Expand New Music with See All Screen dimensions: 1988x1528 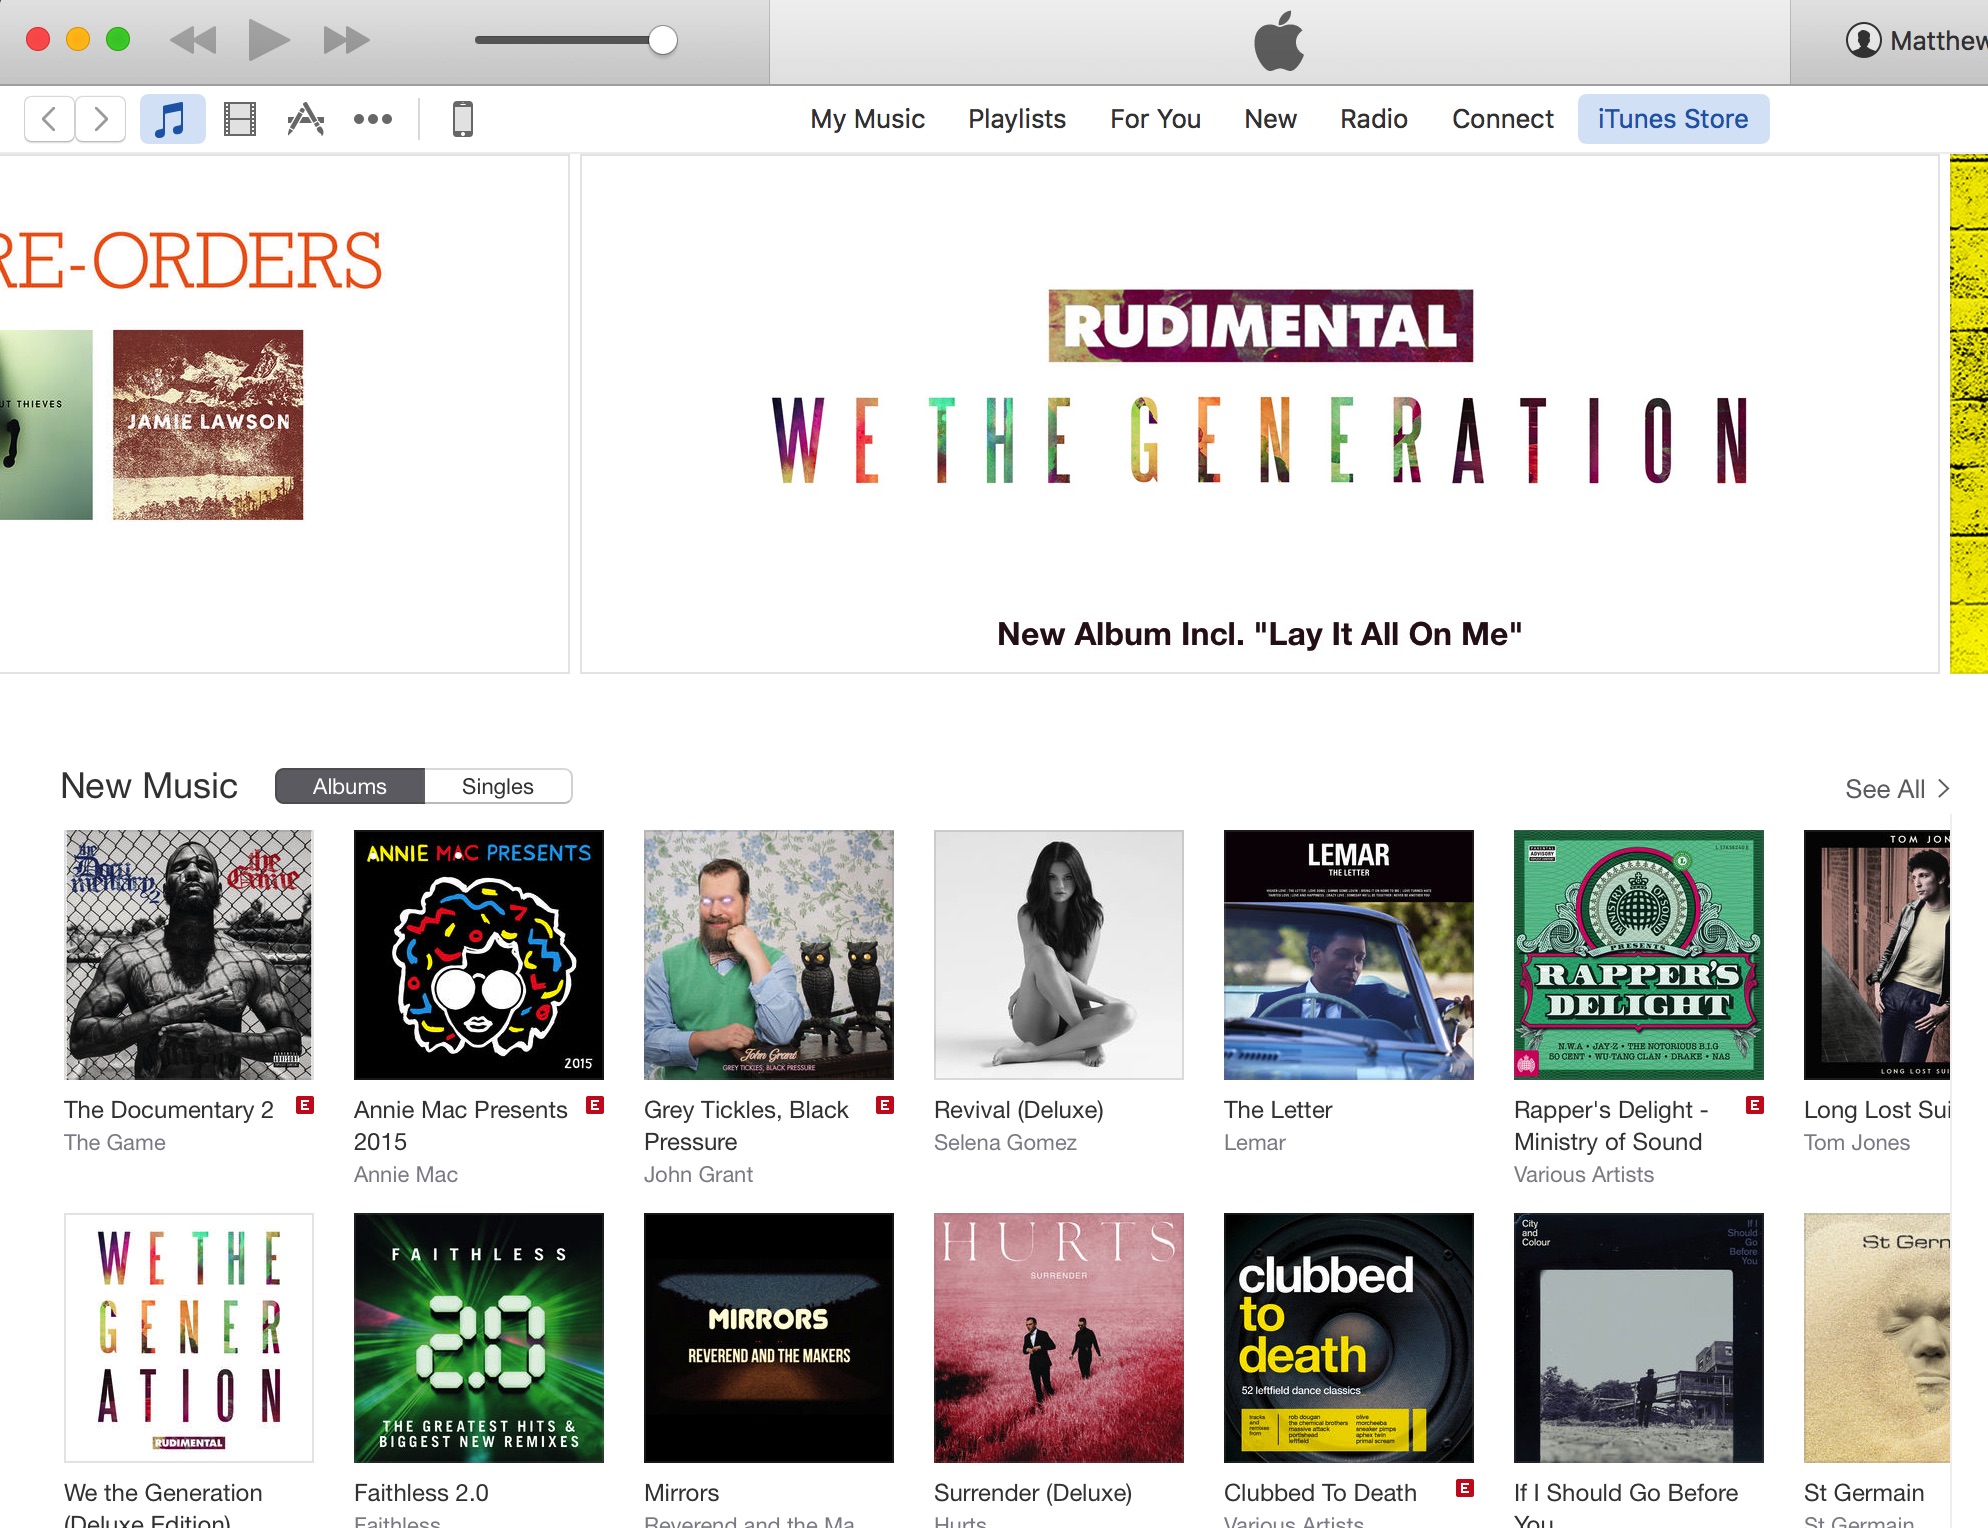tap(1897, 789)
